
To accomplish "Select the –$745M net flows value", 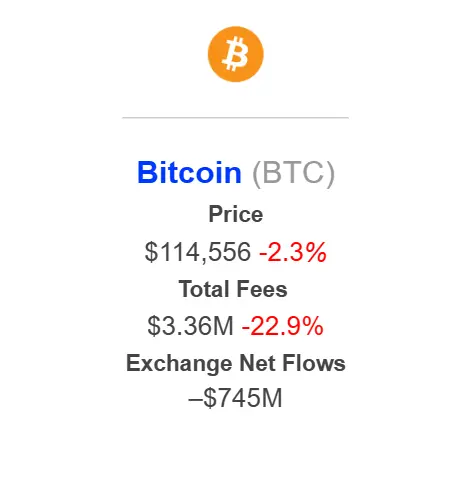I will pyautogui.click(x=235, y=398).
